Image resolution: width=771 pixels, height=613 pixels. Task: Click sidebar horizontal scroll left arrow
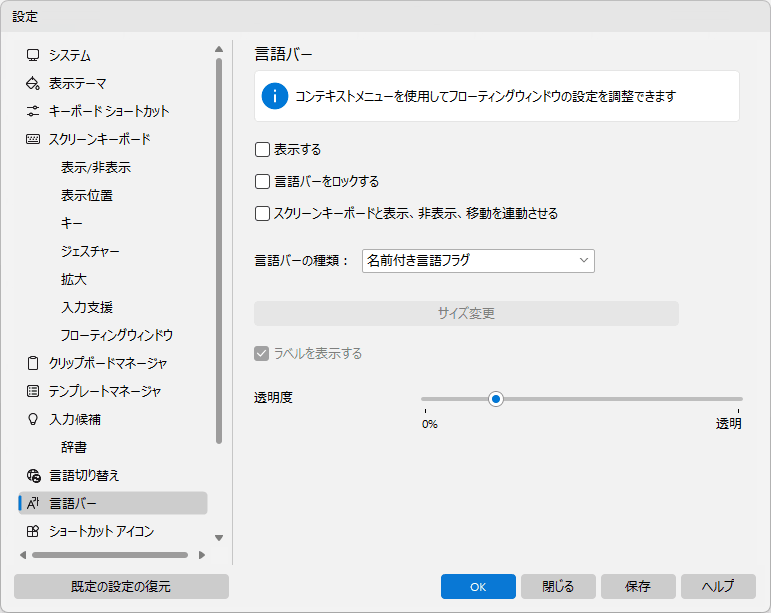(23, 555)
